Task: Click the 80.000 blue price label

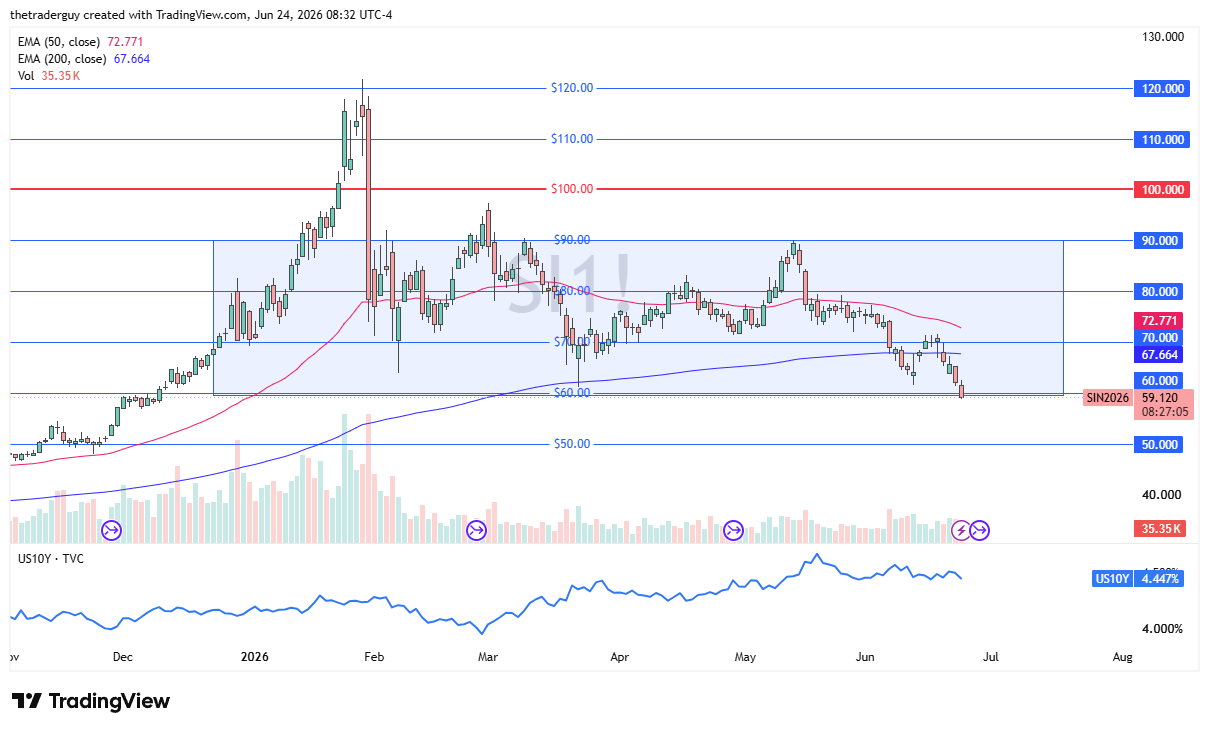Action: click(x=1159, y=291)
